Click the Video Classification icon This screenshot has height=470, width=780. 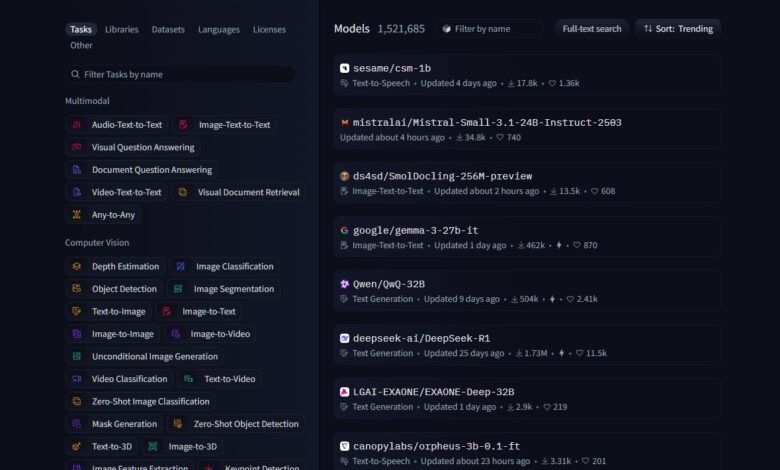pyautogui.click(x=77, y=379)
